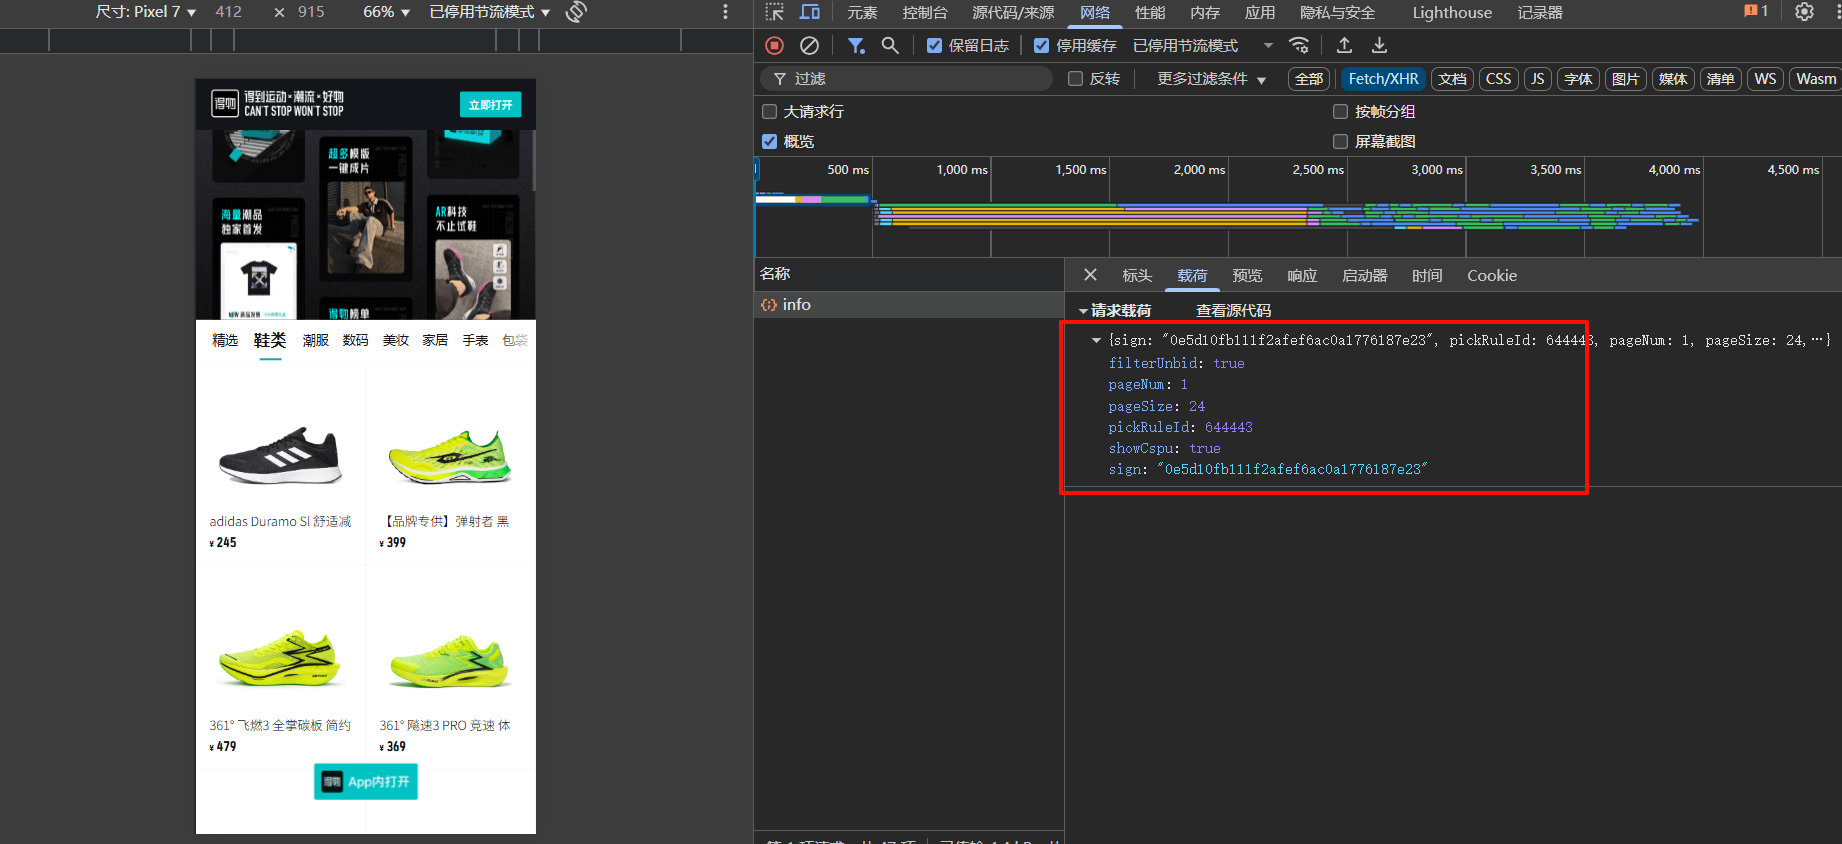The image size is (1842, 844).
Task: Open the Lighthouse tab
Action: point(1452,12)
